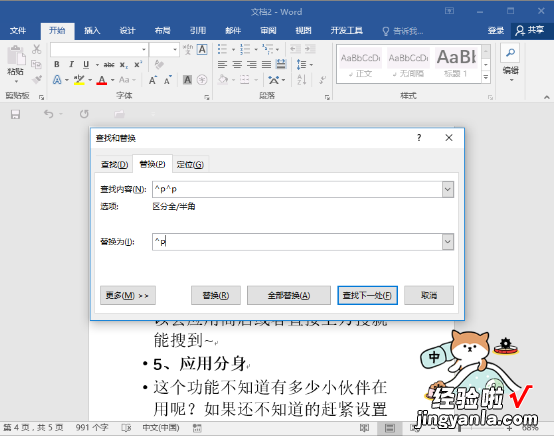The height and width of the screenshot is (436, 554).
Task: Apply the red font color
Action: point(102,80)
